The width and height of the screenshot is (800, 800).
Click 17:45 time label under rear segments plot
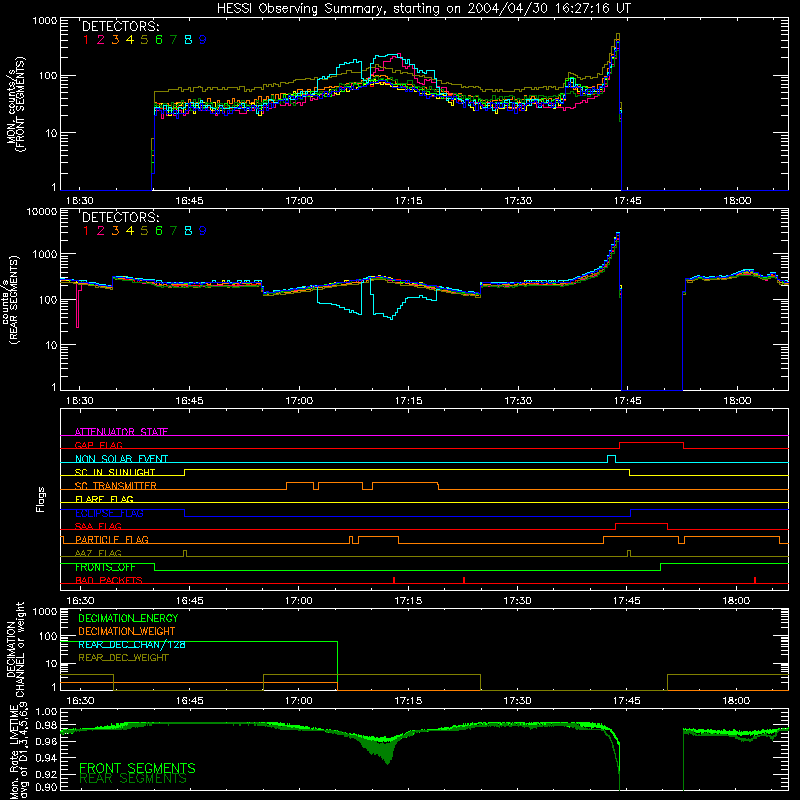point(628,401)
